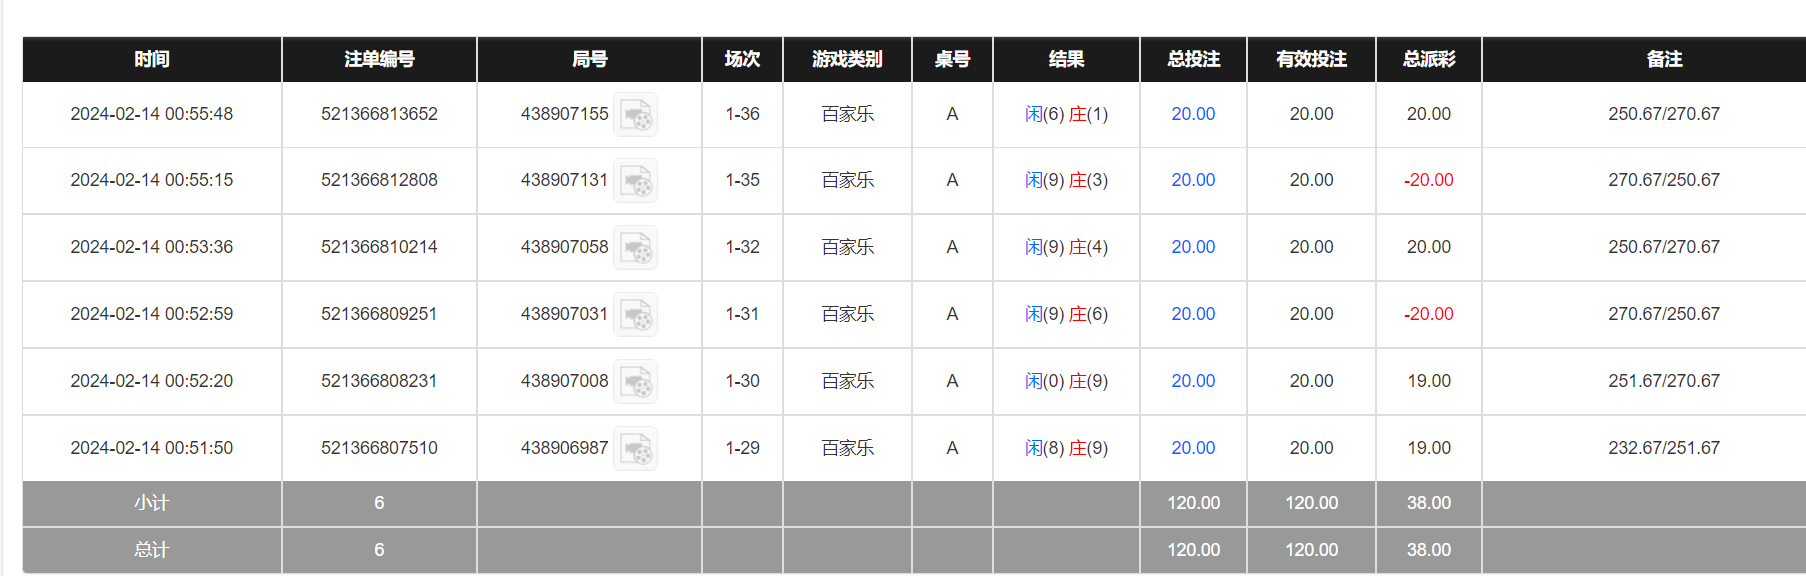Play the replay icon beside 438907131
The image size is (1806, 576).
pos(635,181)
